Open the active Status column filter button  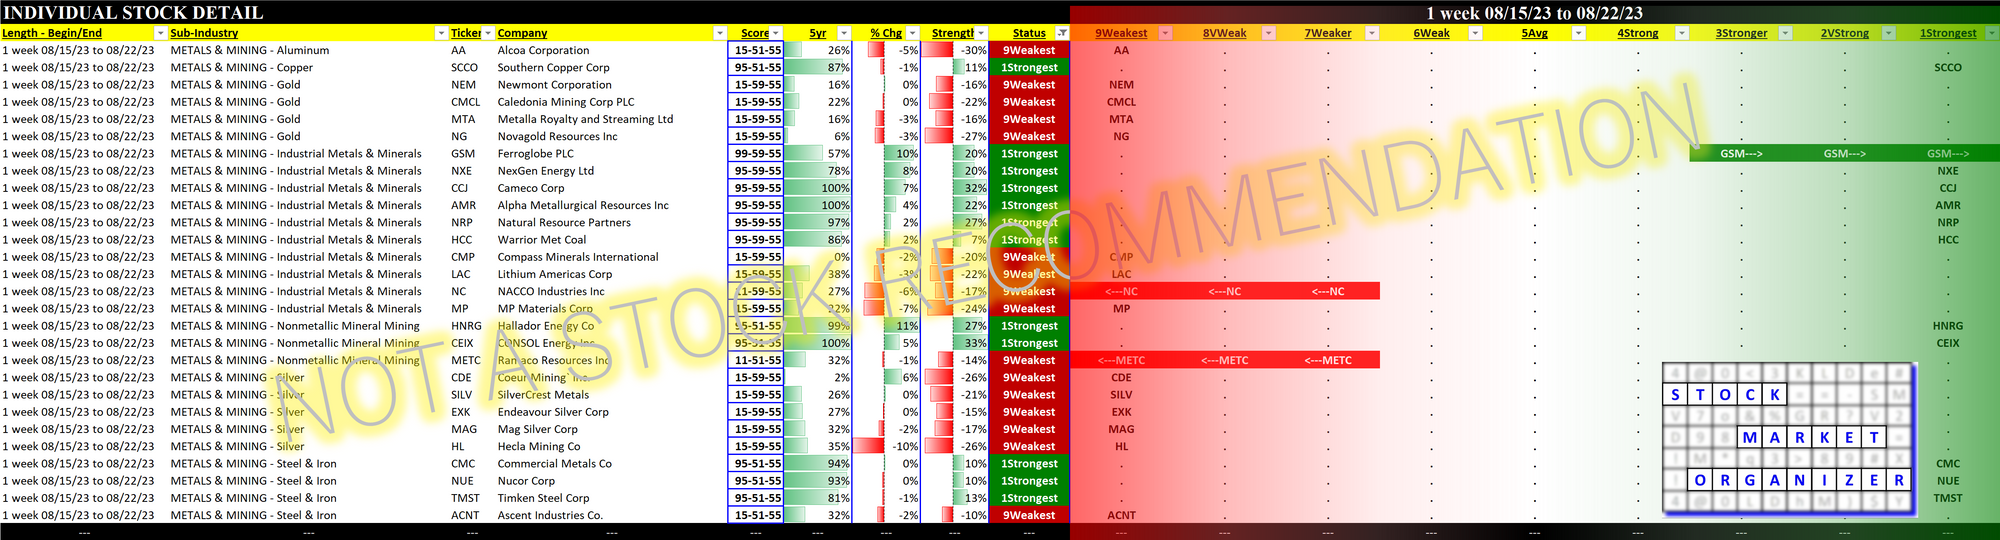(x=1062, y=33)
